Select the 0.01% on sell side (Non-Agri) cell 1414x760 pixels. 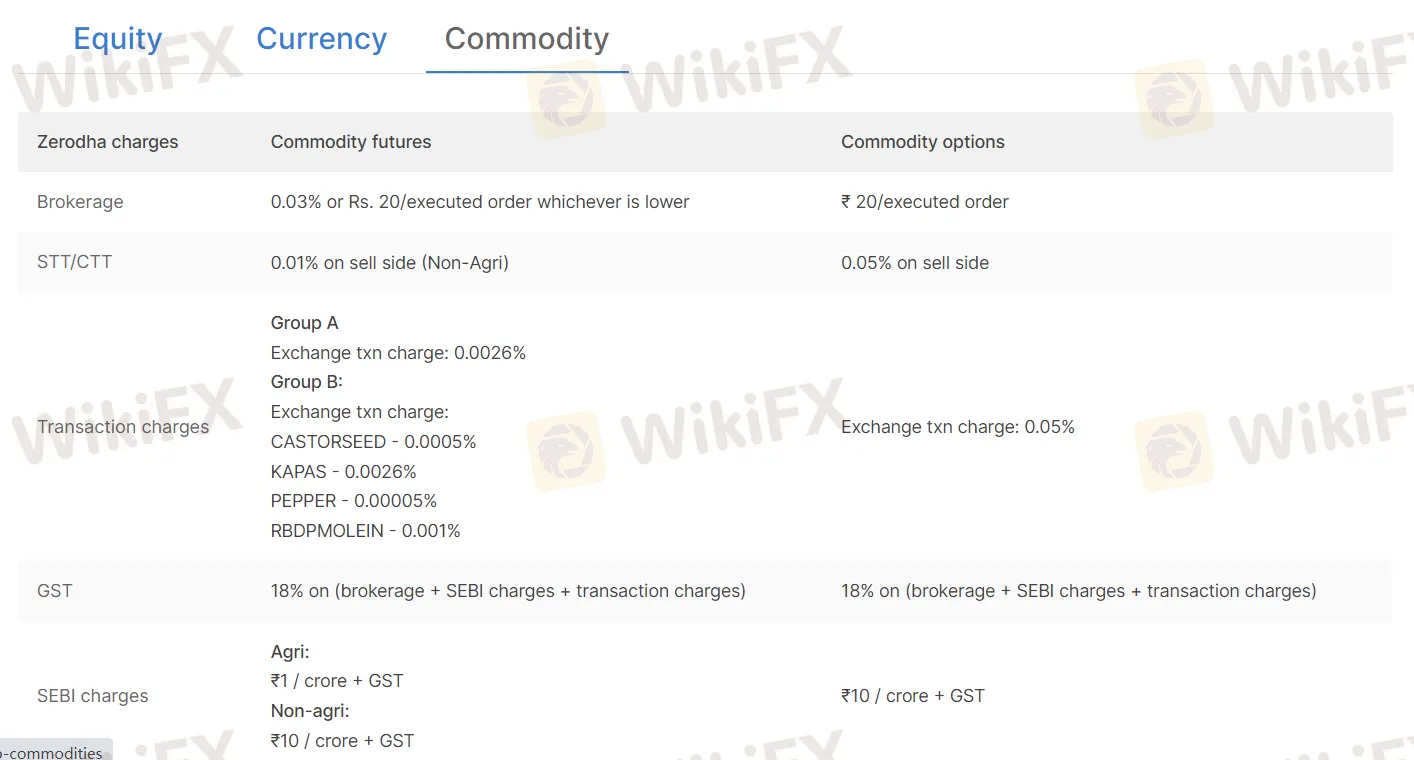389,263
